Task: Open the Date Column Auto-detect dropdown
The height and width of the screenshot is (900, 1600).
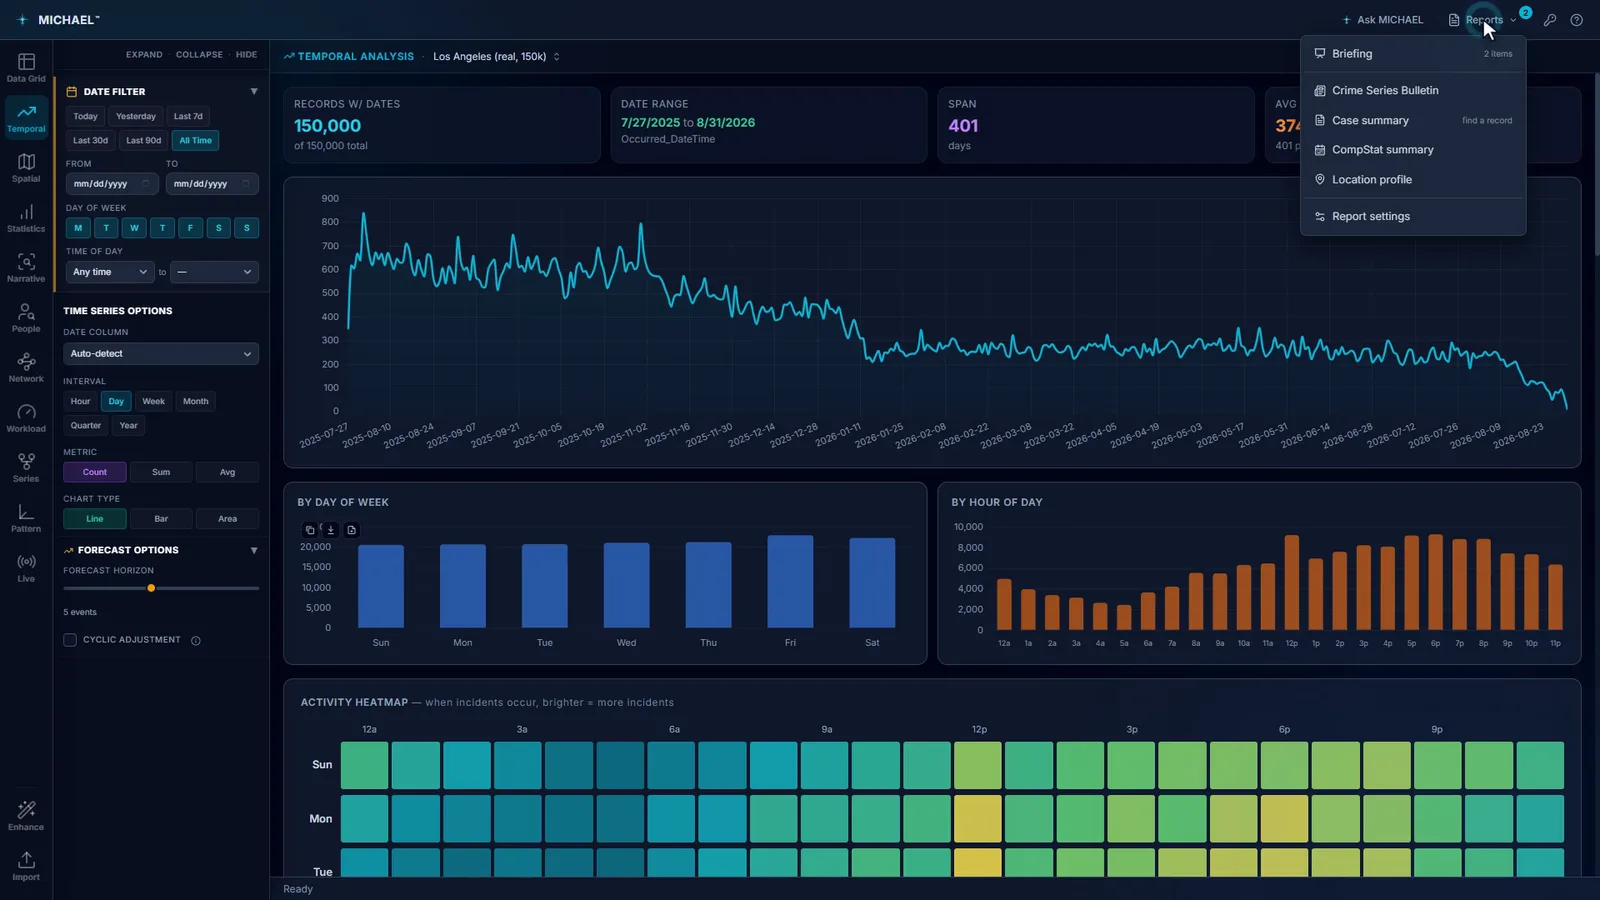Action: click(161, 354)
